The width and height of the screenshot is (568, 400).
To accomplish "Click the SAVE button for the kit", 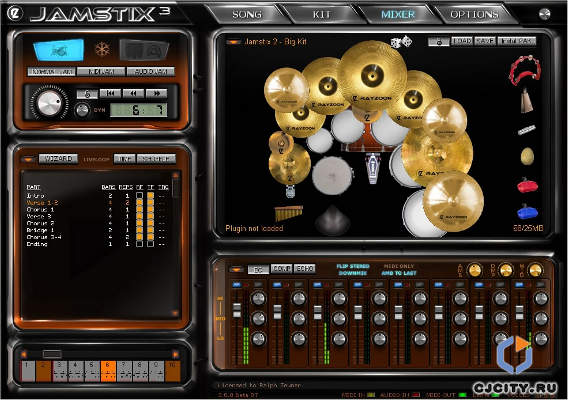I will pos(485,41).
